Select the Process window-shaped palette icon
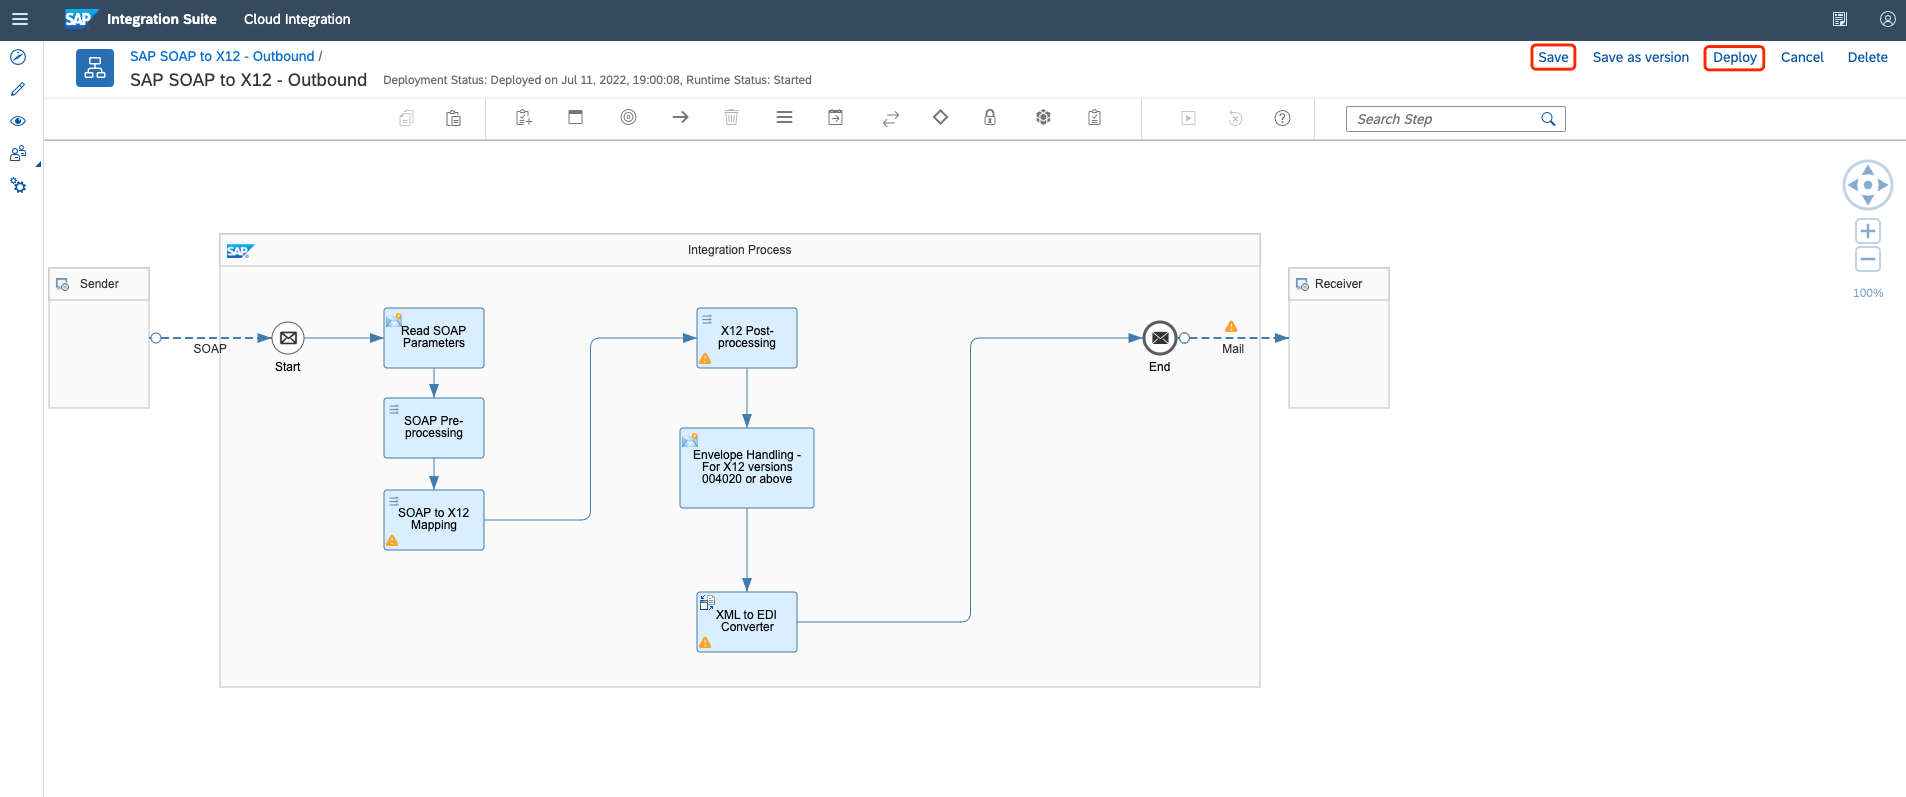The image size is (1906, 797). 576,117
